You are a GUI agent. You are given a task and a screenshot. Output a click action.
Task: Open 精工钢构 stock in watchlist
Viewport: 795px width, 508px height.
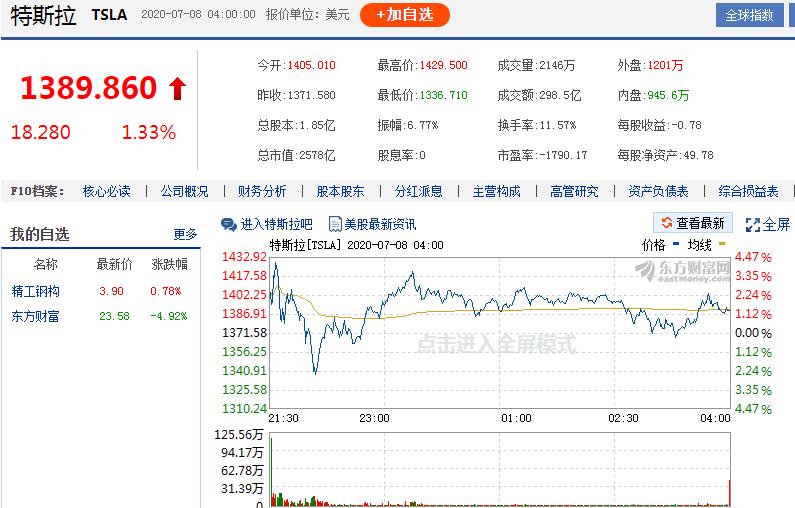point(35,291)
